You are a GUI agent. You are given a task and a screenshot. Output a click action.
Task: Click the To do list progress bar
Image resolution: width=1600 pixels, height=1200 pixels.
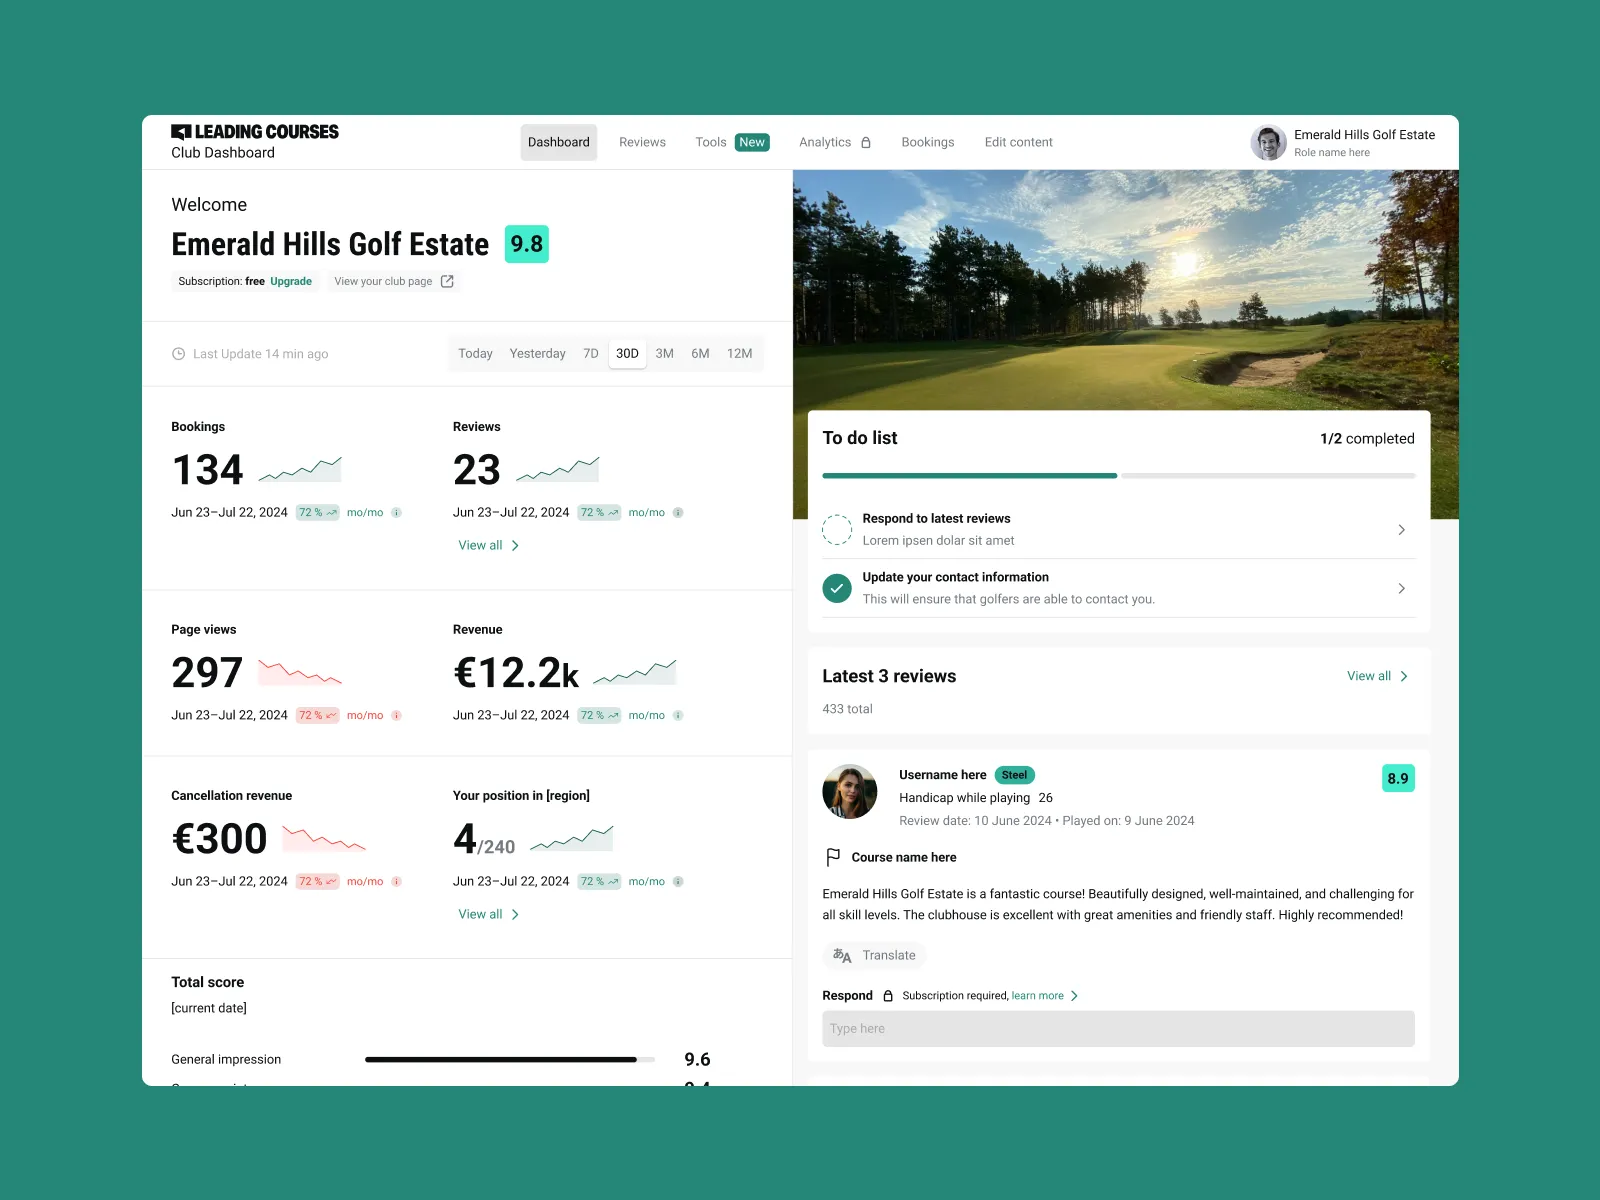(x=1119, y=476)
